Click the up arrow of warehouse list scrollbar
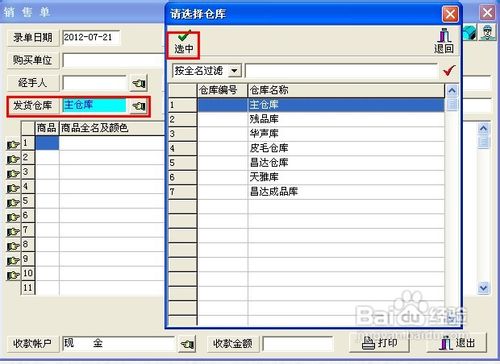 click(x=452, y=90)
